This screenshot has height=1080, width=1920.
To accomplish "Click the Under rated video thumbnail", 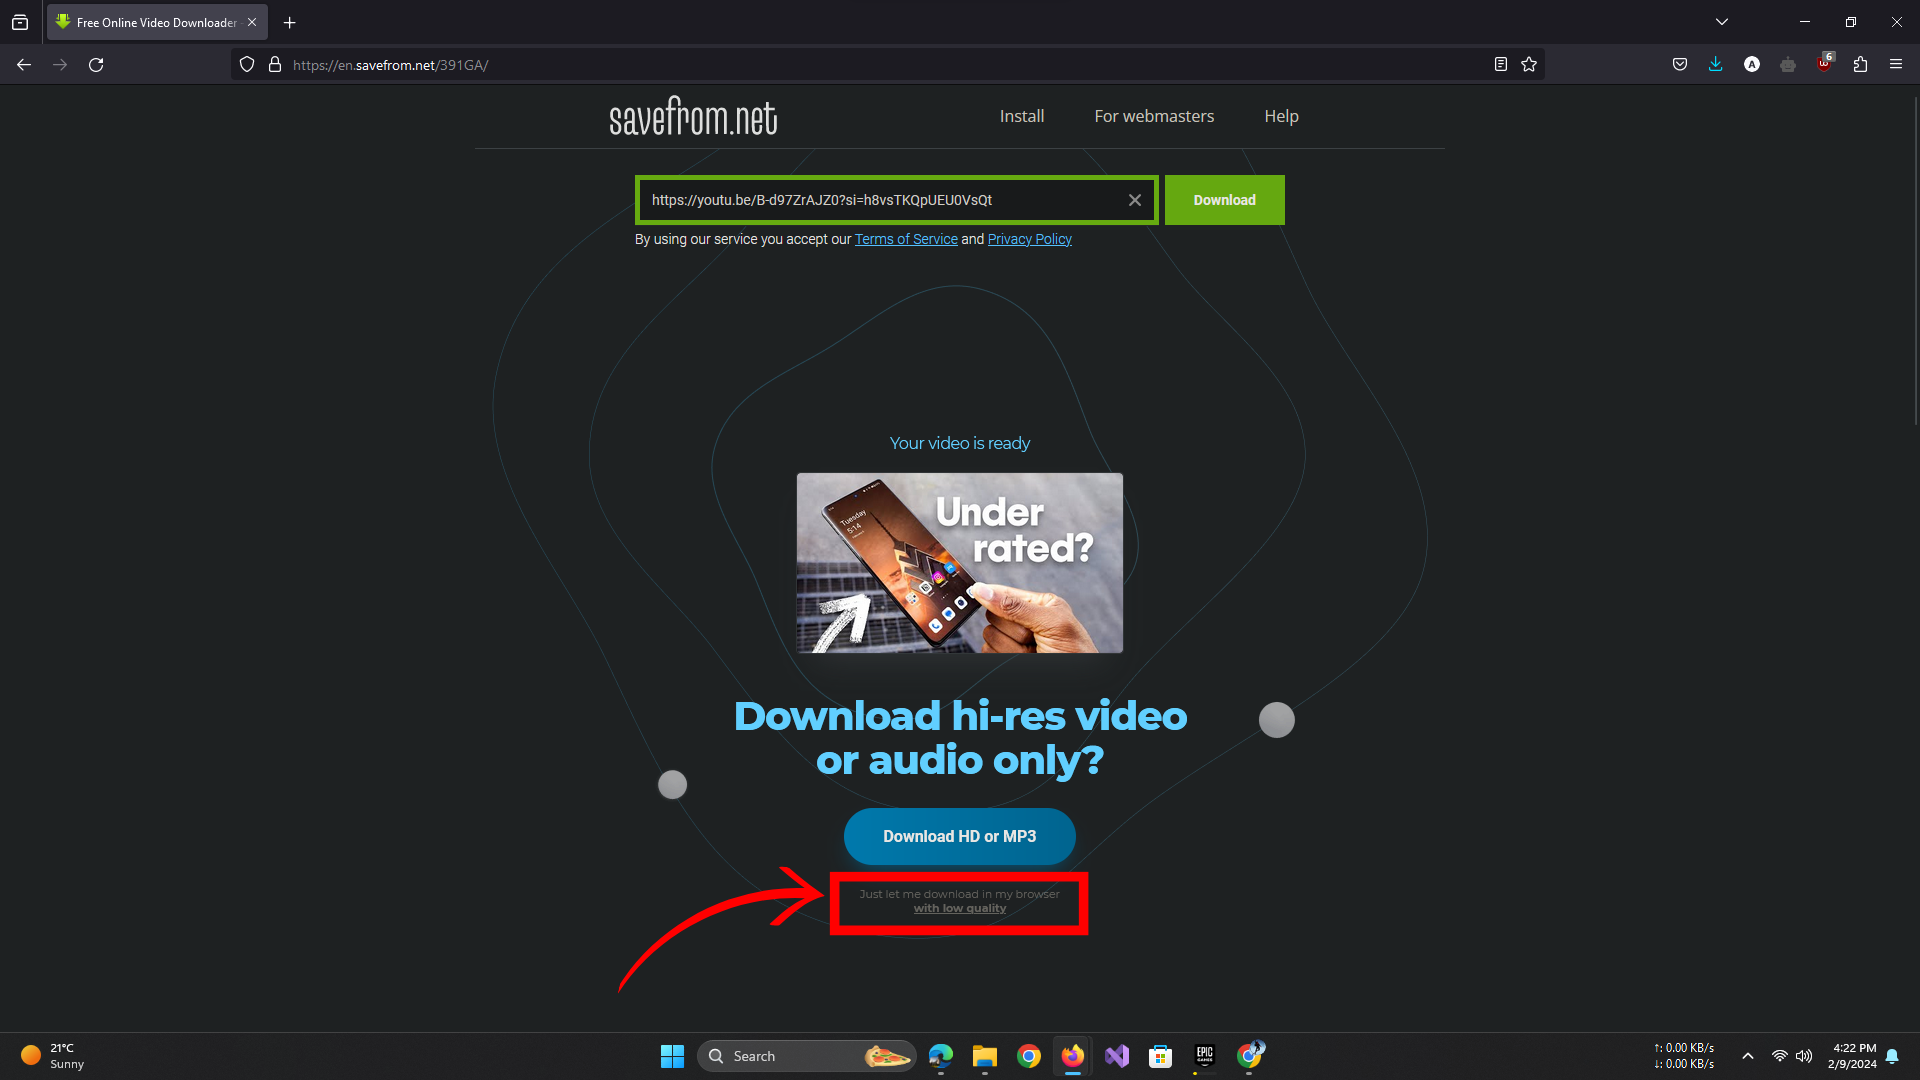I will coord(959,563).
